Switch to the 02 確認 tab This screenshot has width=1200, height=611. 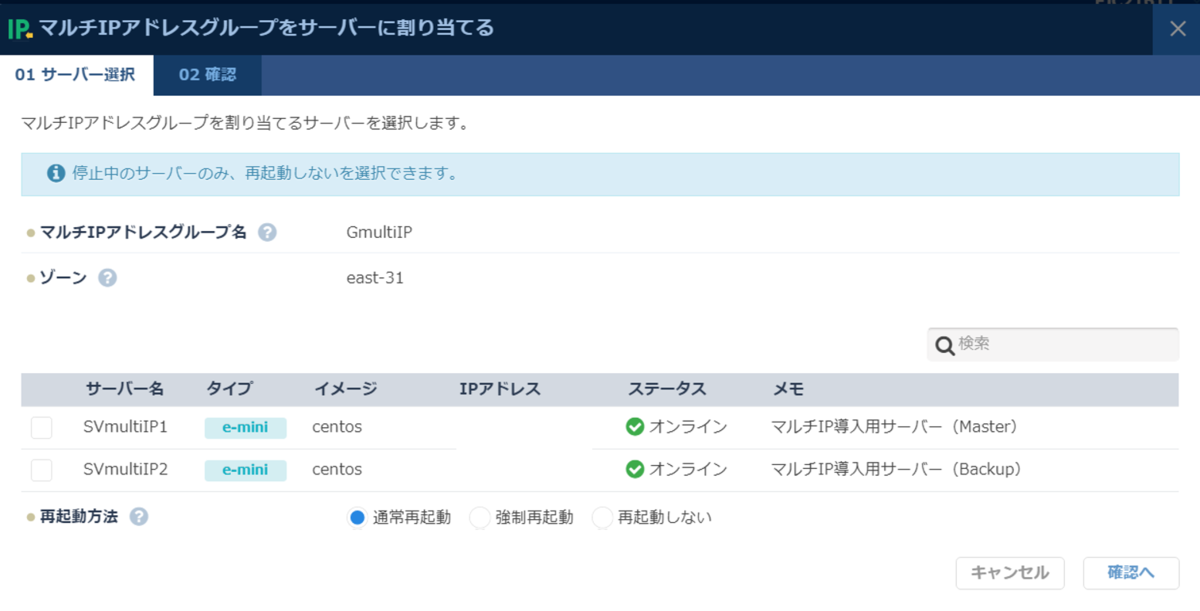208,75
